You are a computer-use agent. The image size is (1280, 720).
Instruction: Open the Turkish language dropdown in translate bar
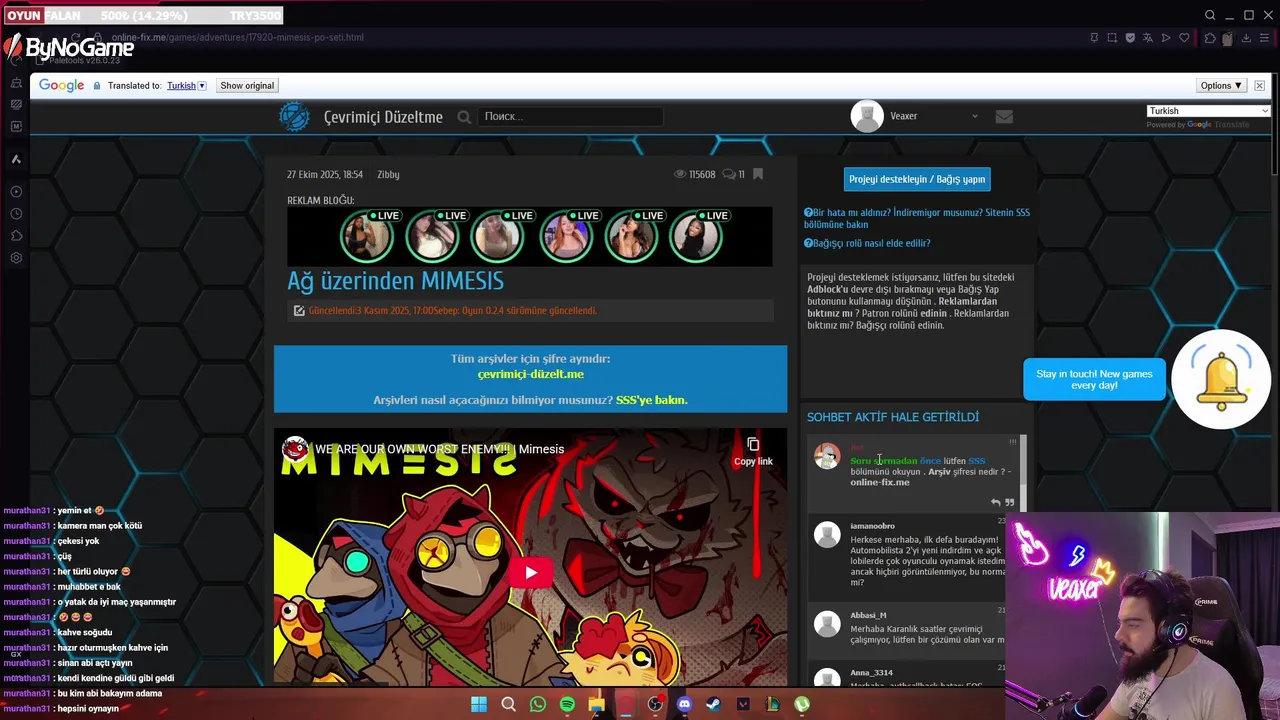coord(186,86)
